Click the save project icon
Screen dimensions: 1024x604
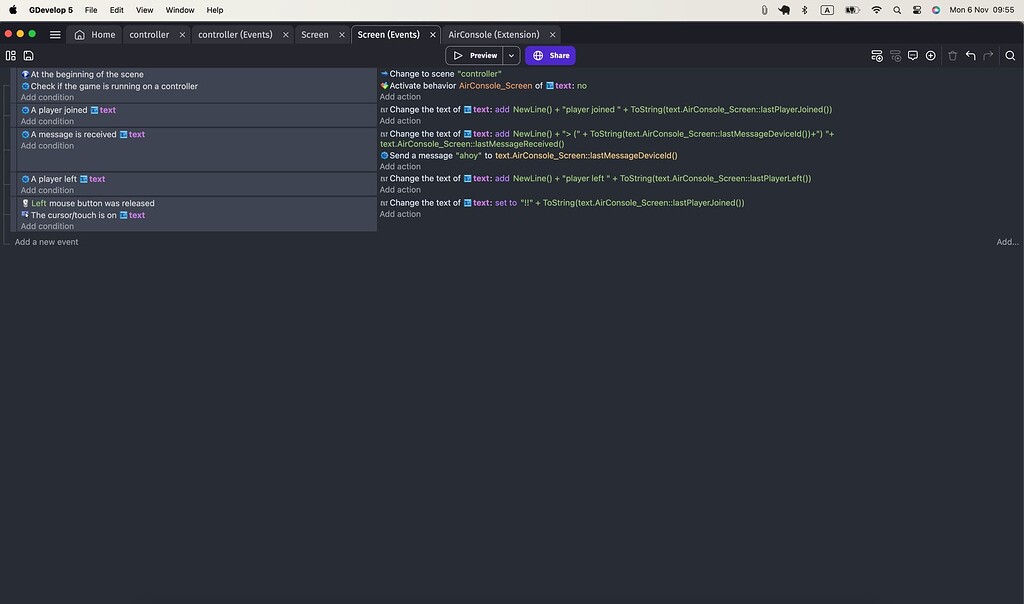(x=29, y=56)
